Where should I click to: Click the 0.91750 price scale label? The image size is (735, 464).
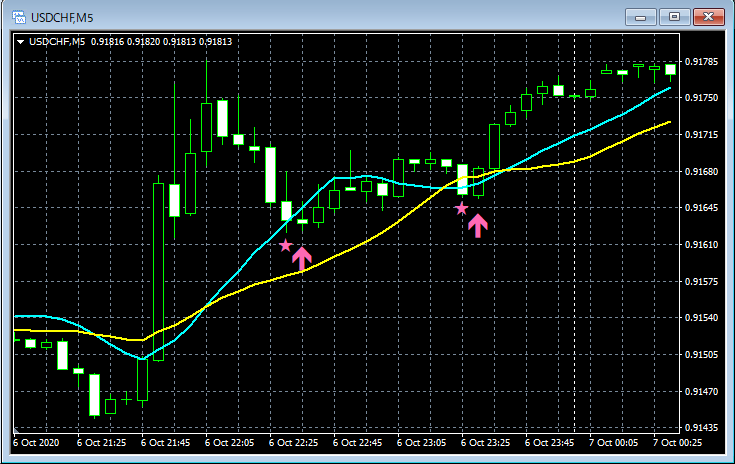point(701,98)
